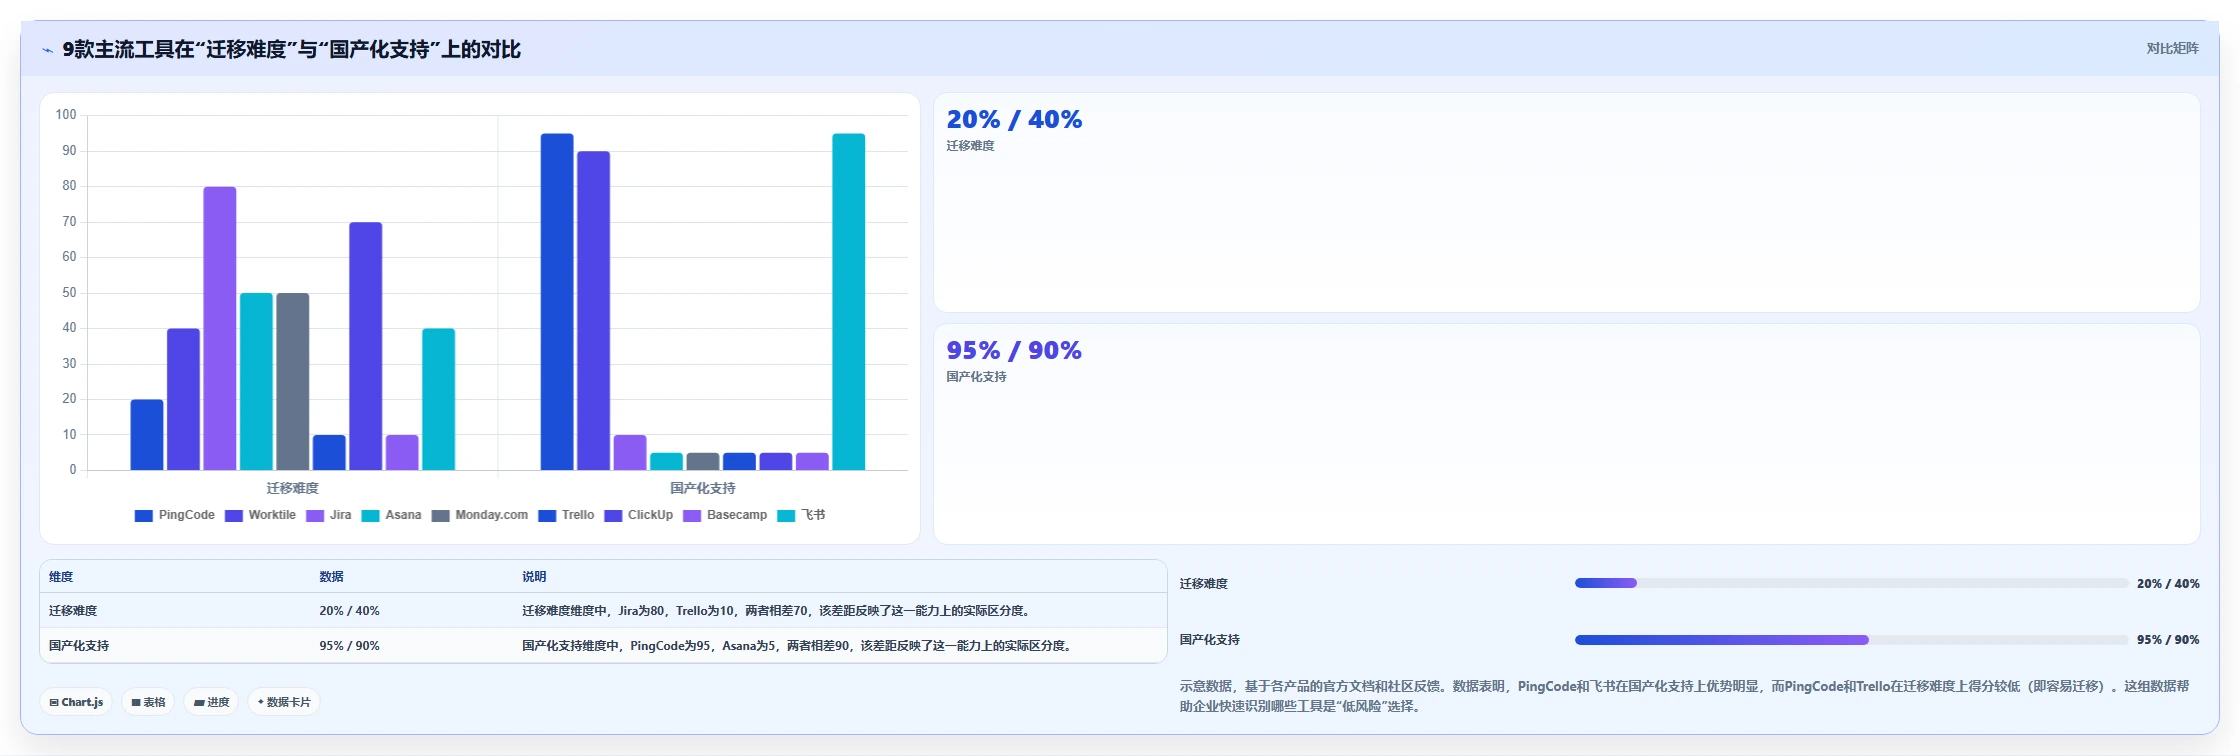Hide the Jira series via the legend
Screen dimensions: 2240x756
(329, 515)
